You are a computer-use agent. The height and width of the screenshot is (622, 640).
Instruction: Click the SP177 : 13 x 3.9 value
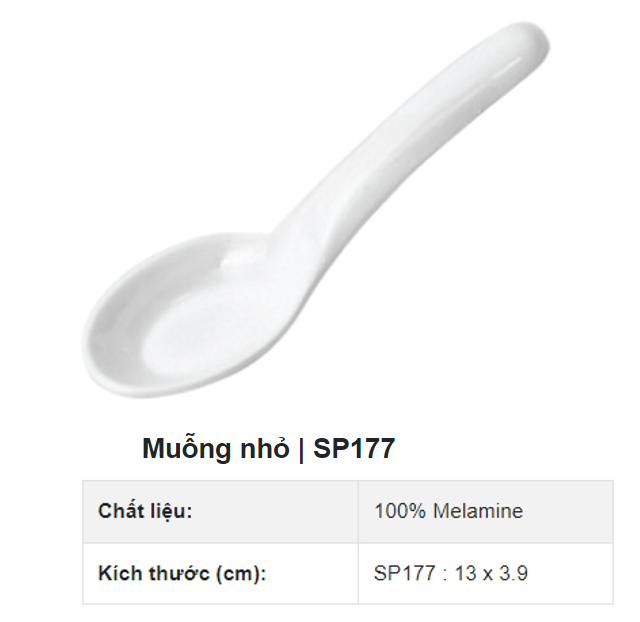(451, 574)
